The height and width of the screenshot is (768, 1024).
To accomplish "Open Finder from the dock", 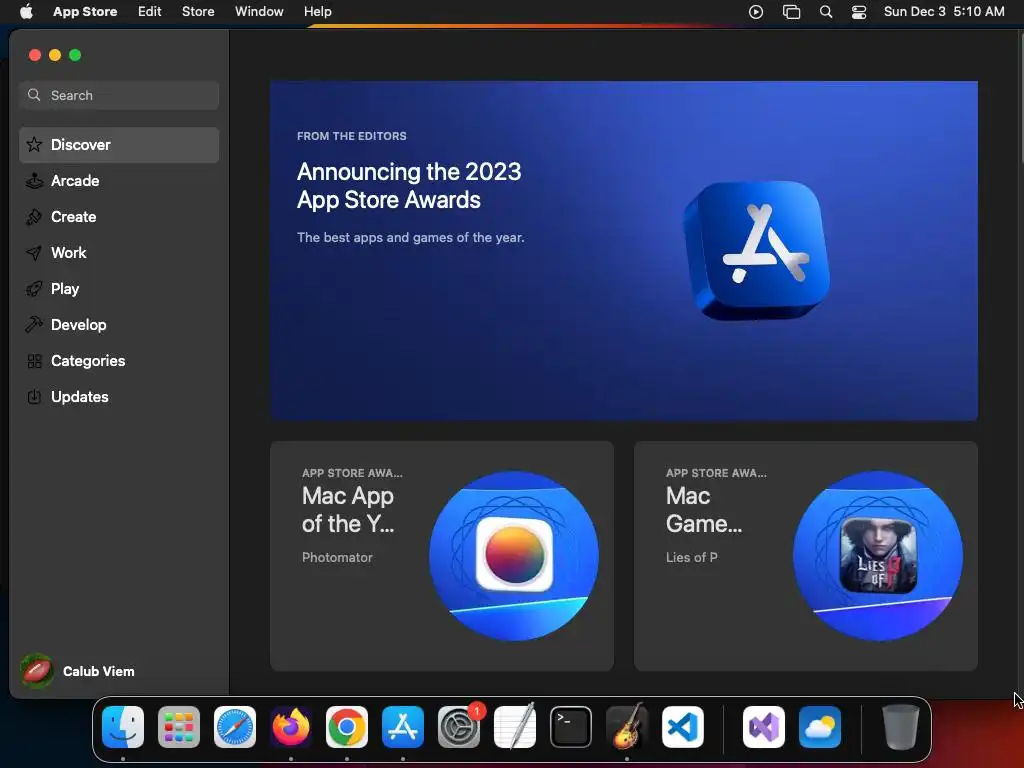I will point(123,726).
